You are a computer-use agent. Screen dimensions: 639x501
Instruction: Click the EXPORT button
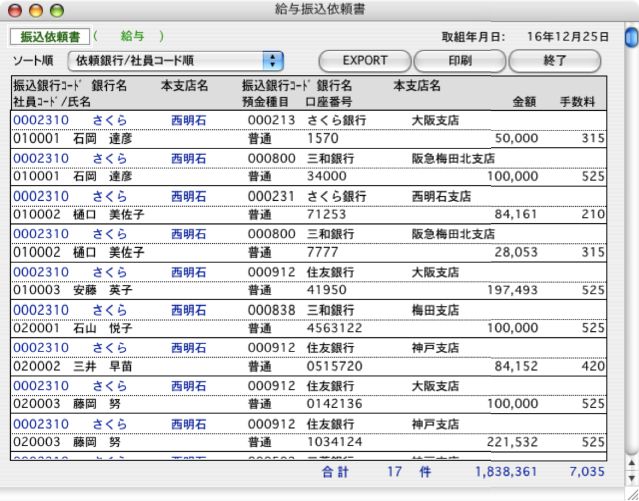point(365,61)
